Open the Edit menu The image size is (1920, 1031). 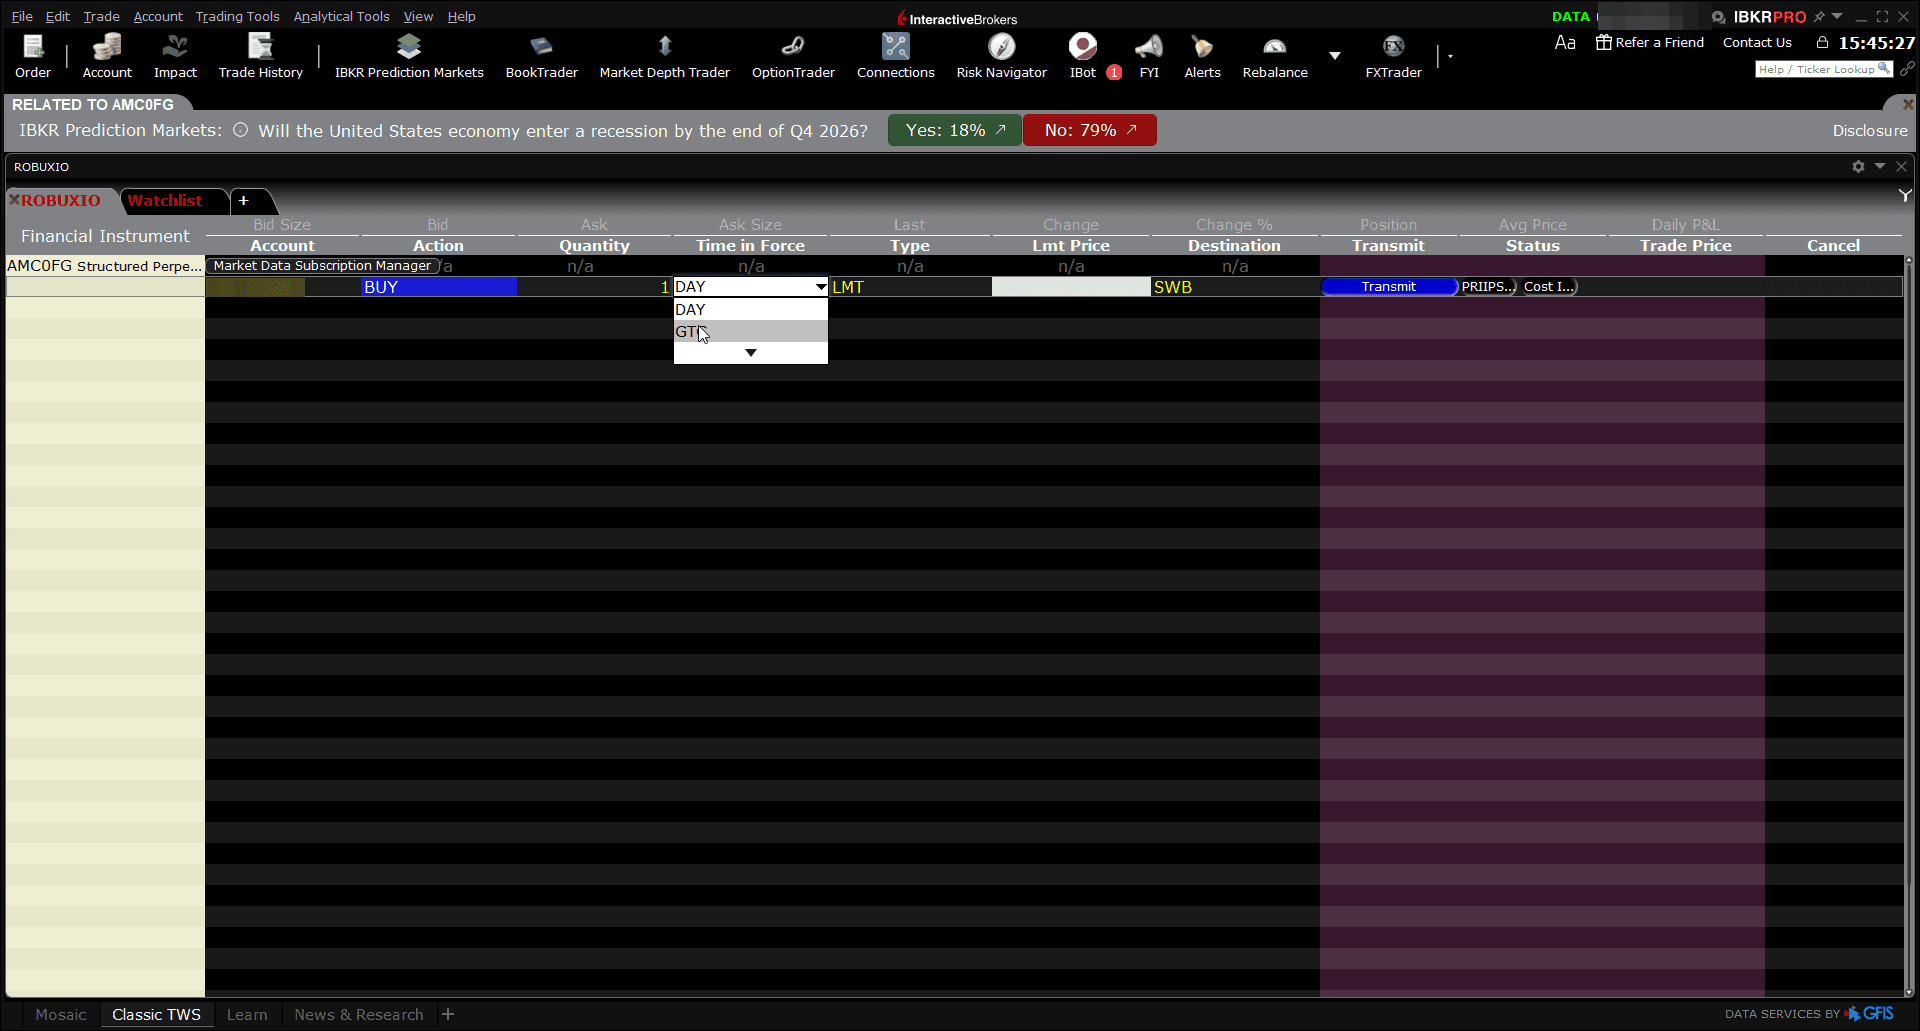[x=58, y=16]
